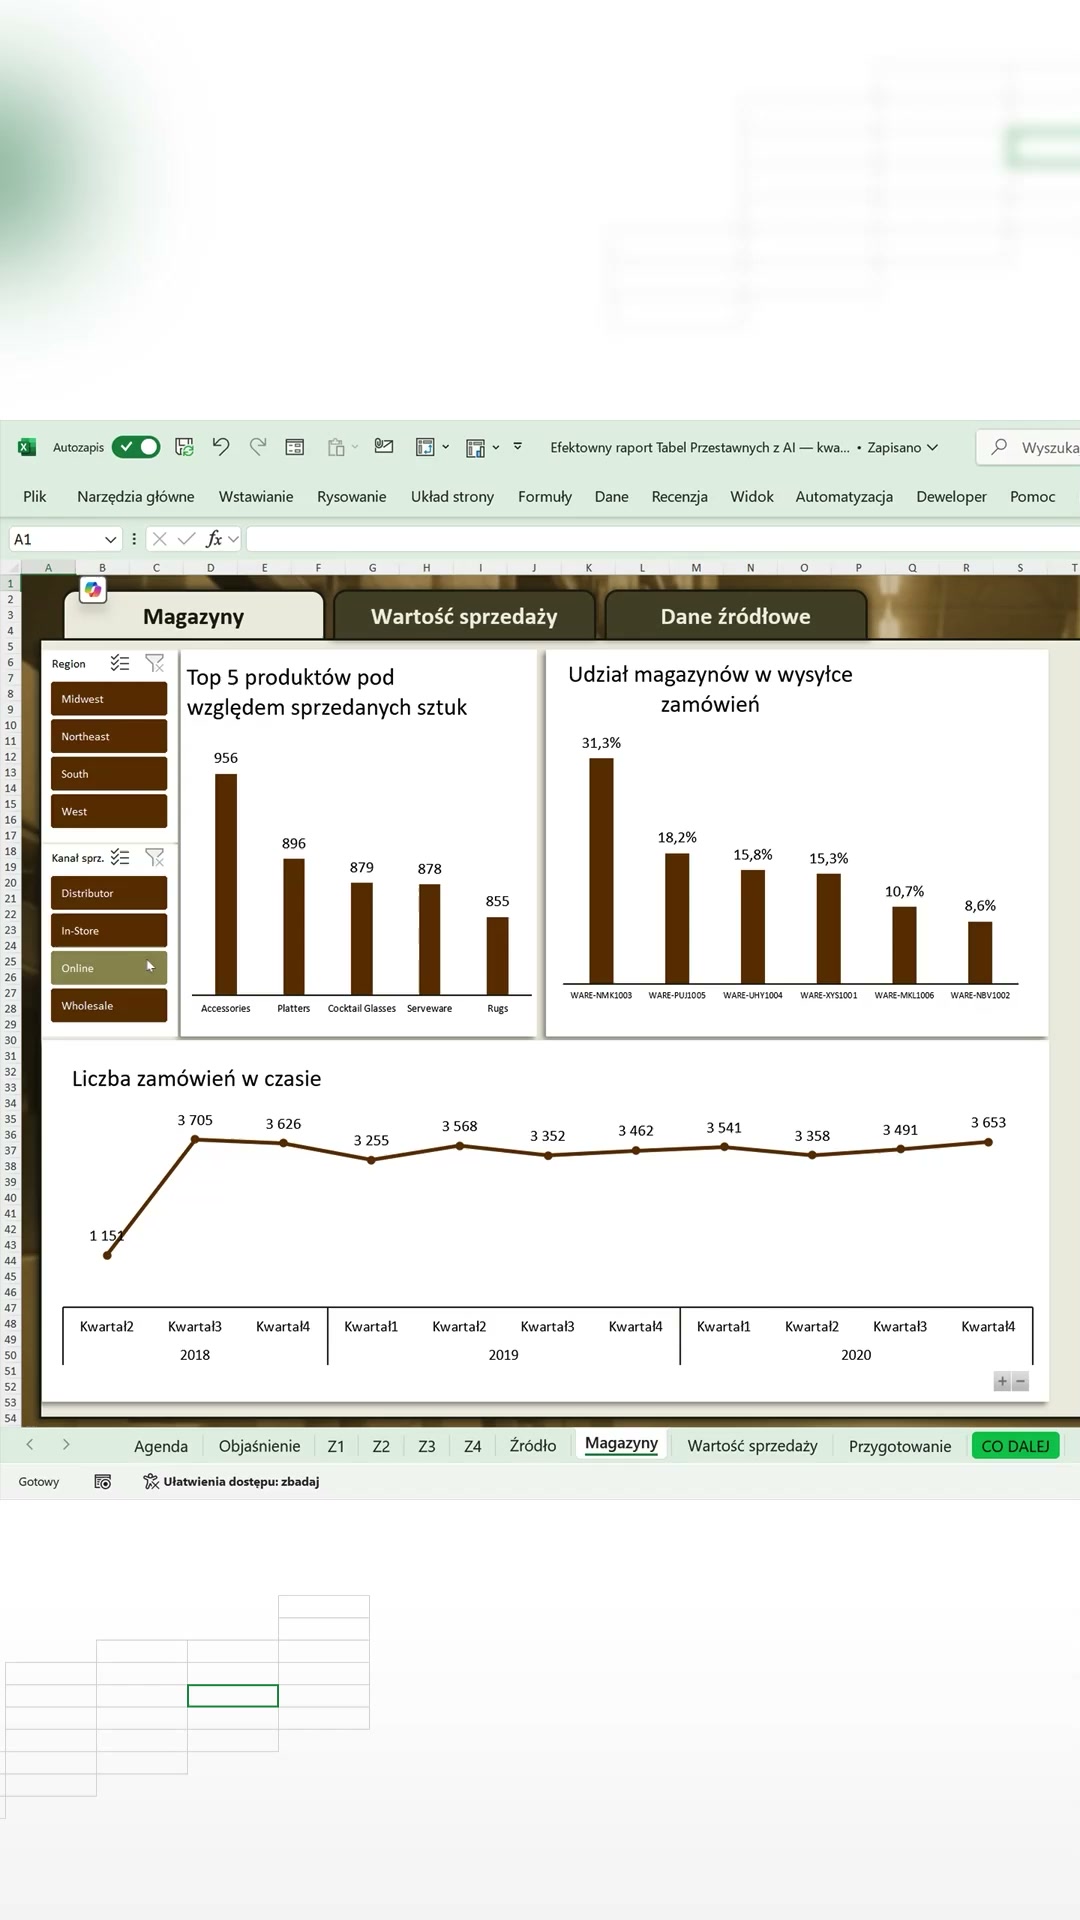Select the Accessories bar with value 956
Screen dimensions: 1080x1920
tap(226, 884)
